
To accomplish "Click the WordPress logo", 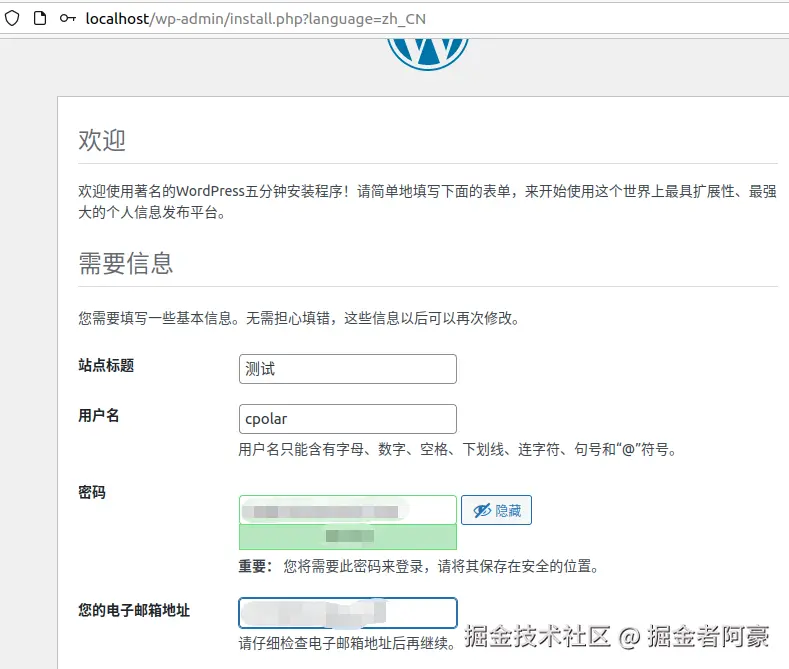I will click(x=428, y=53).
